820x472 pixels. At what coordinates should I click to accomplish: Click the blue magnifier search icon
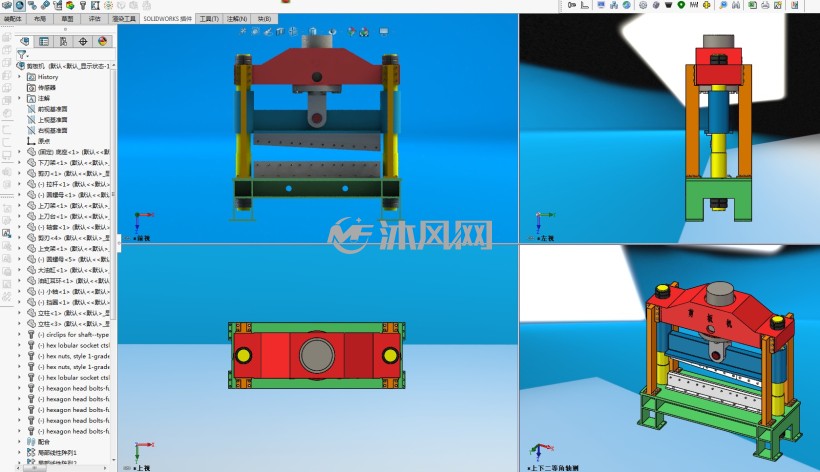[723, 5]
